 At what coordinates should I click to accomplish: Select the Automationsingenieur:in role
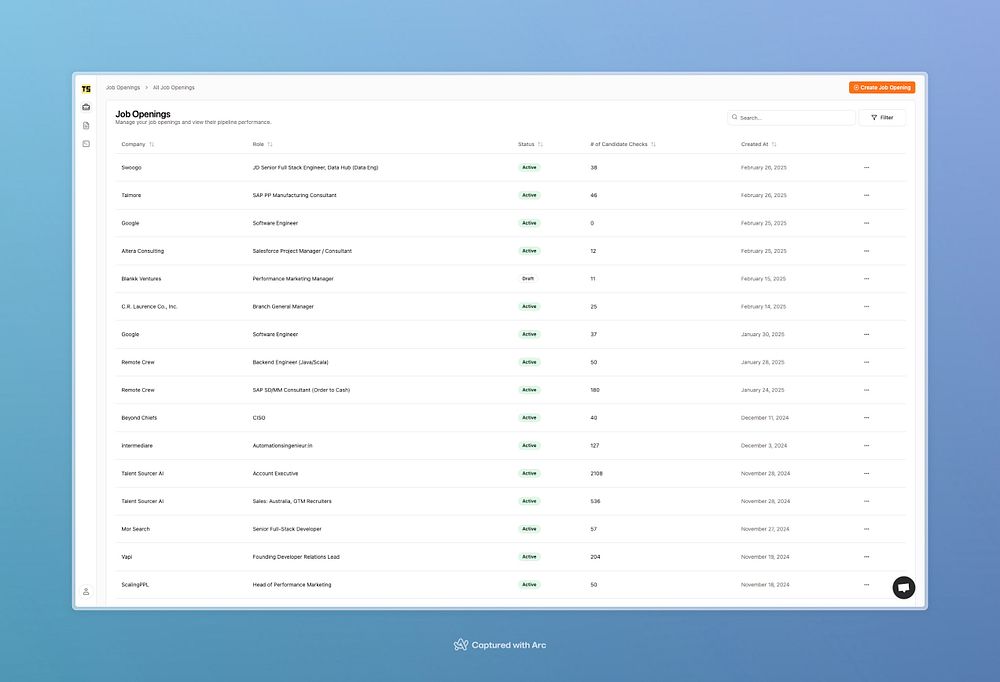[x=283, y=446]
